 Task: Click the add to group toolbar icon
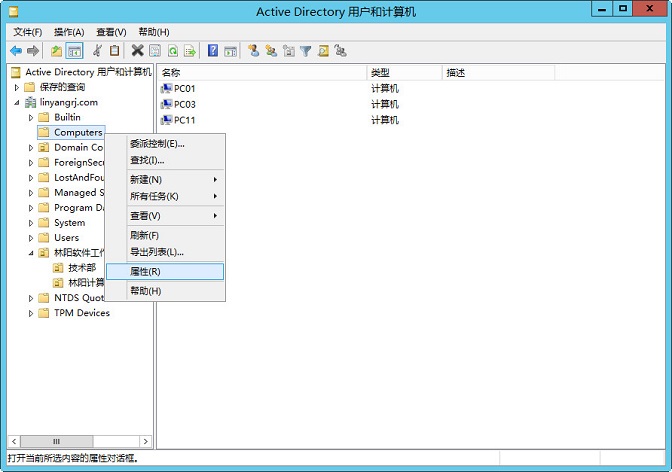pos(340,51)
